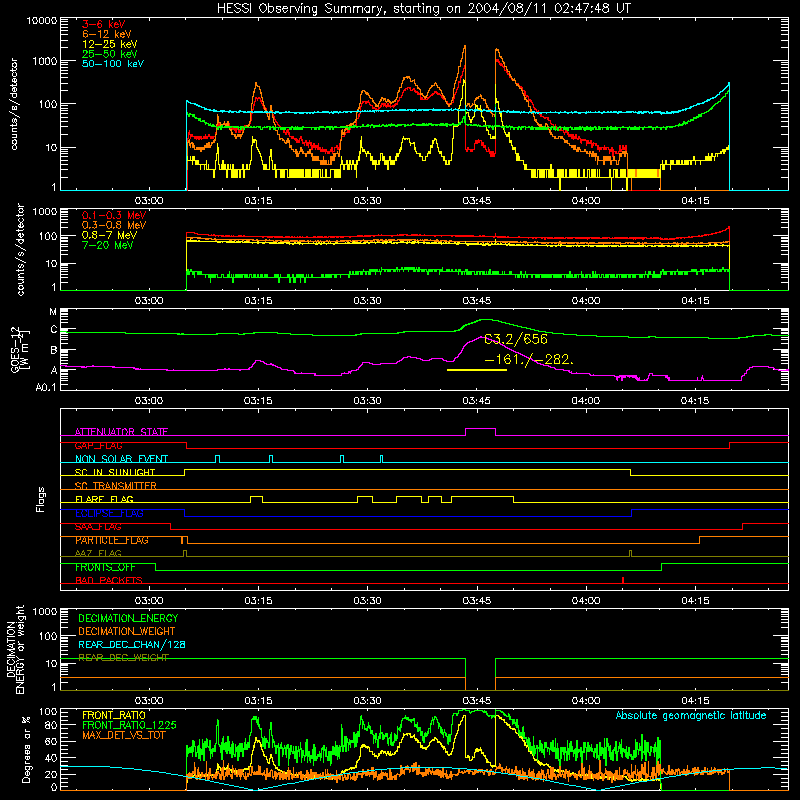Click the GOES-12 vertical axis label
Screen dimensions: 800x800
pos(19,349)
